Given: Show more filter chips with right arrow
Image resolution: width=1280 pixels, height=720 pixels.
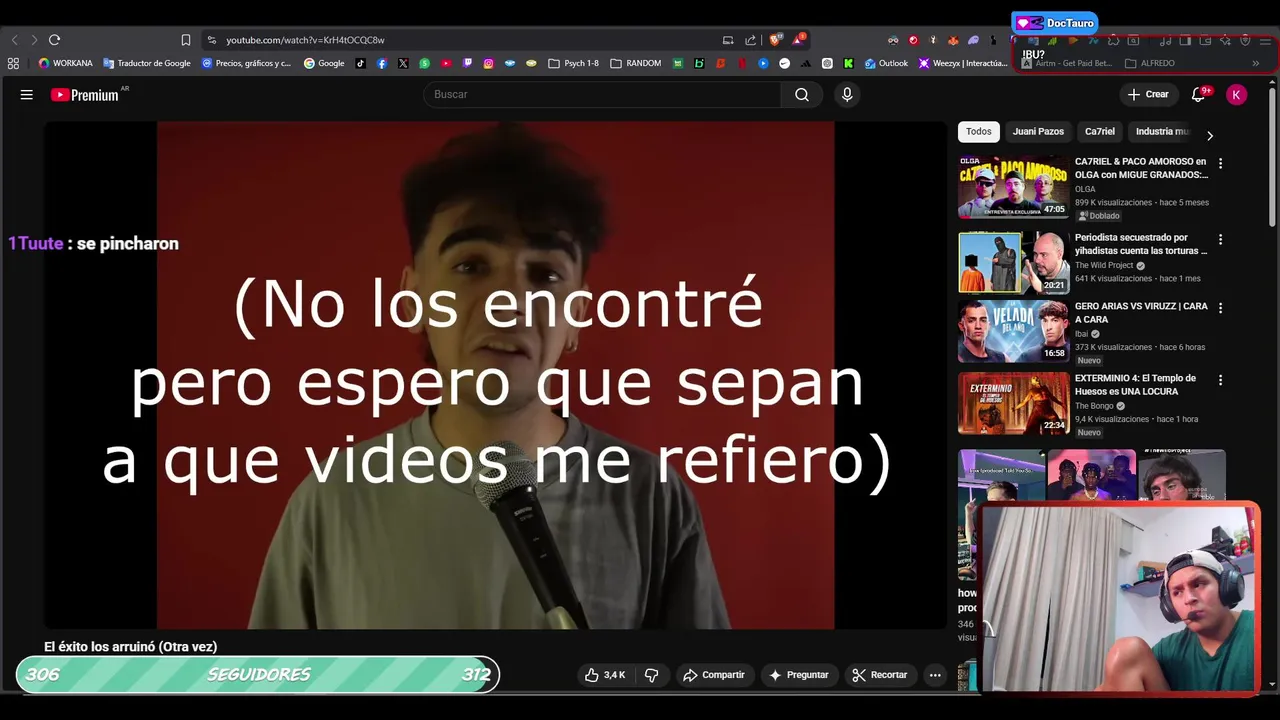Looking at the screenshot, I should coord(1210,136).
